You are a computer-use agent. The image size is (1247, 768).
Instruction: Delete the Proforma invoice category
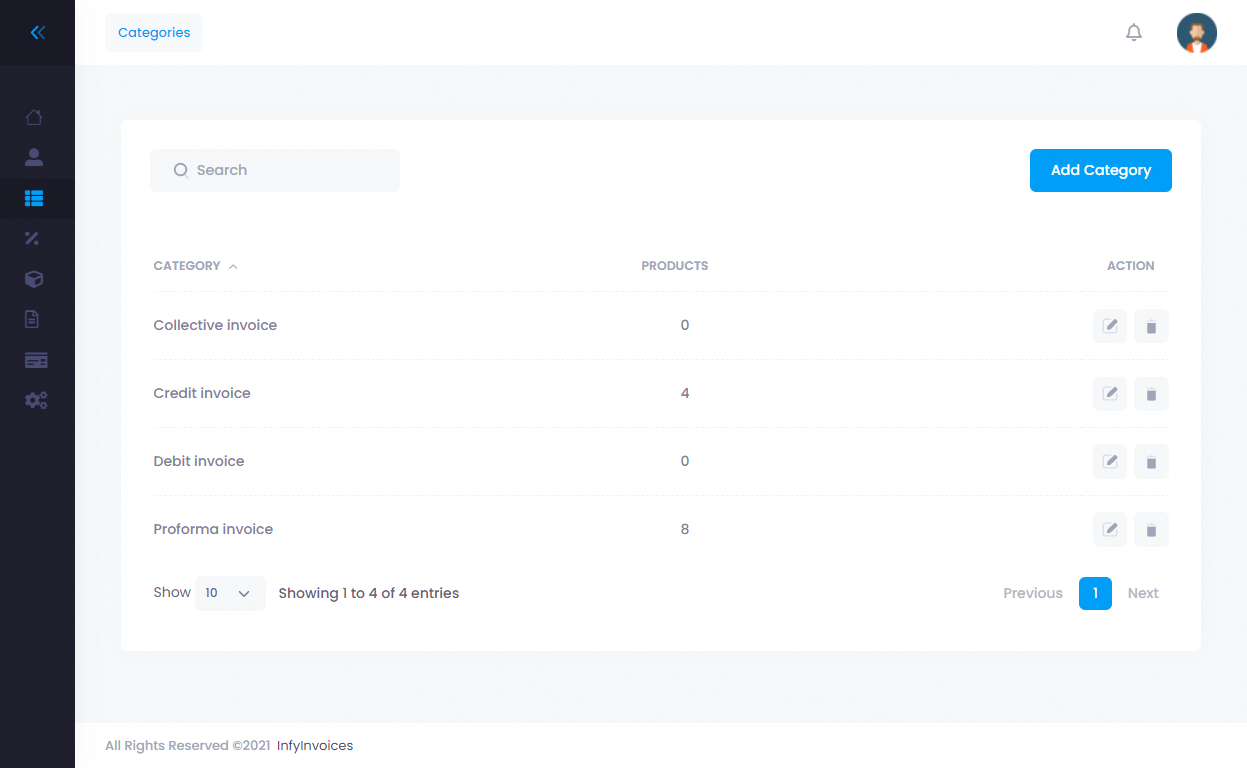[x=1151, y=530]
